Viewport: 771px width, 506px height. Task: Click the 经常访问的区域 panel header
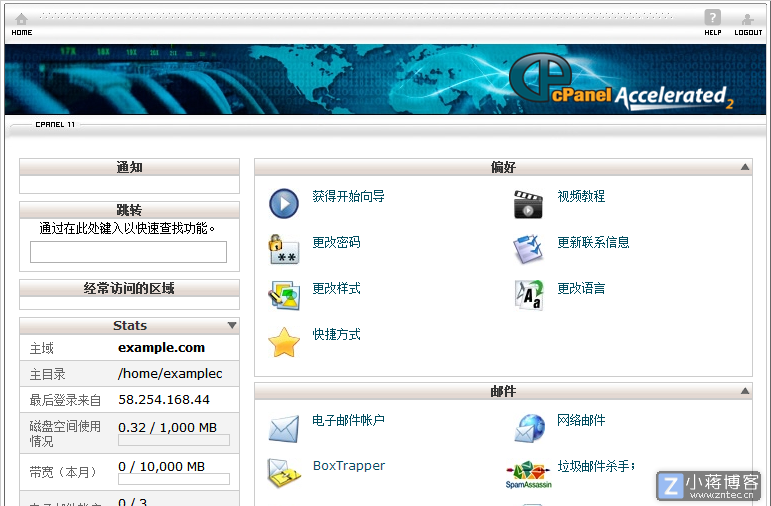(x=129, y=288)
